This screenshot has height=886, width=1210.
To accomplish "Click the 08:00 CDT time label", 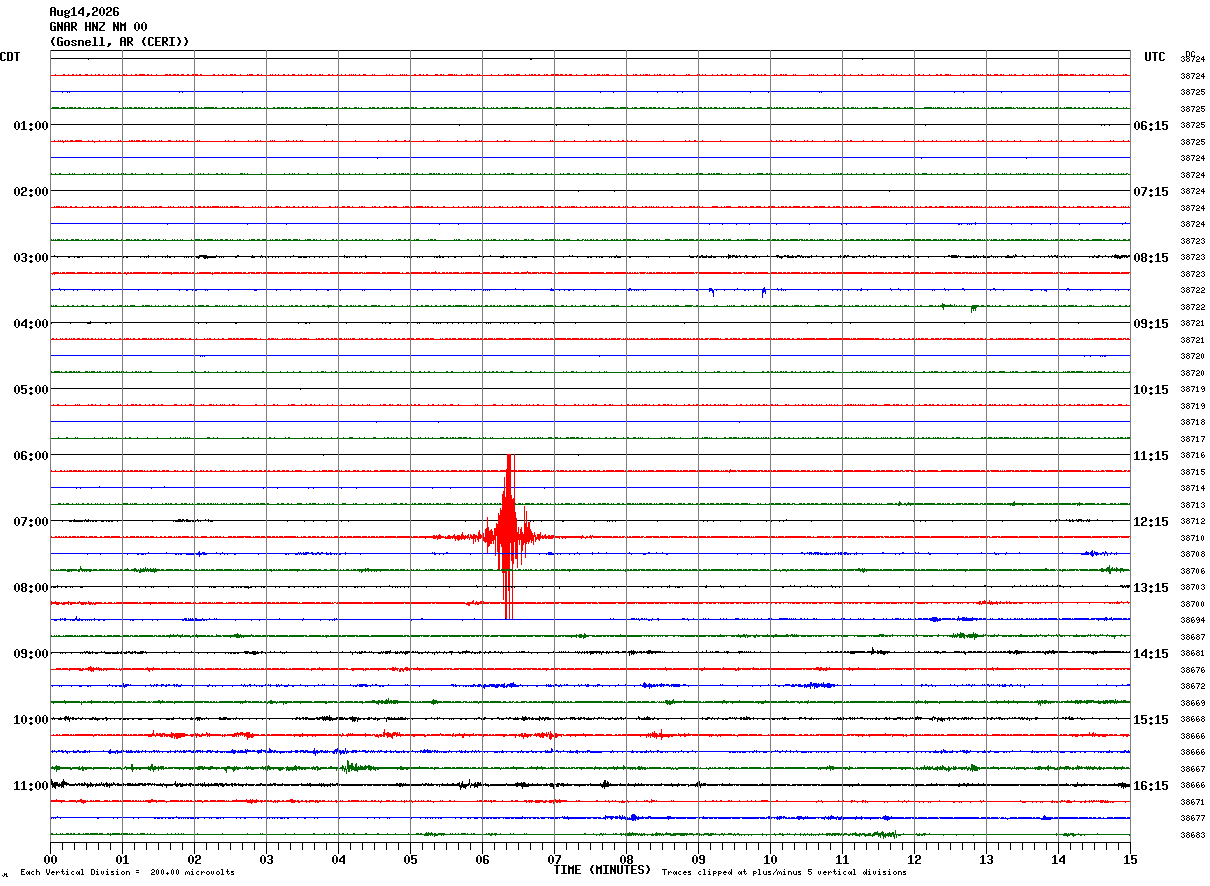I will (31, 588).
